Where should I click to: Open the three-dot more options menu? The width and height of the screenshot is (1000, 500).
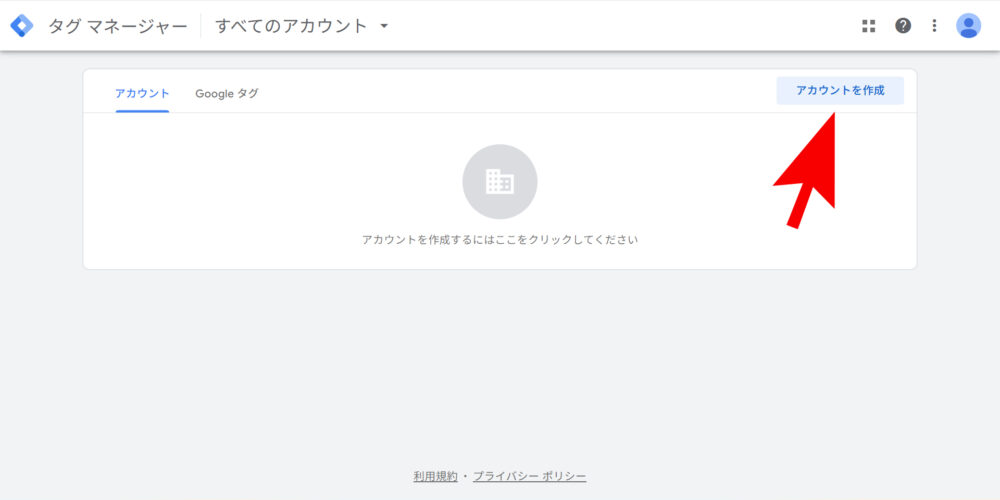935,26
